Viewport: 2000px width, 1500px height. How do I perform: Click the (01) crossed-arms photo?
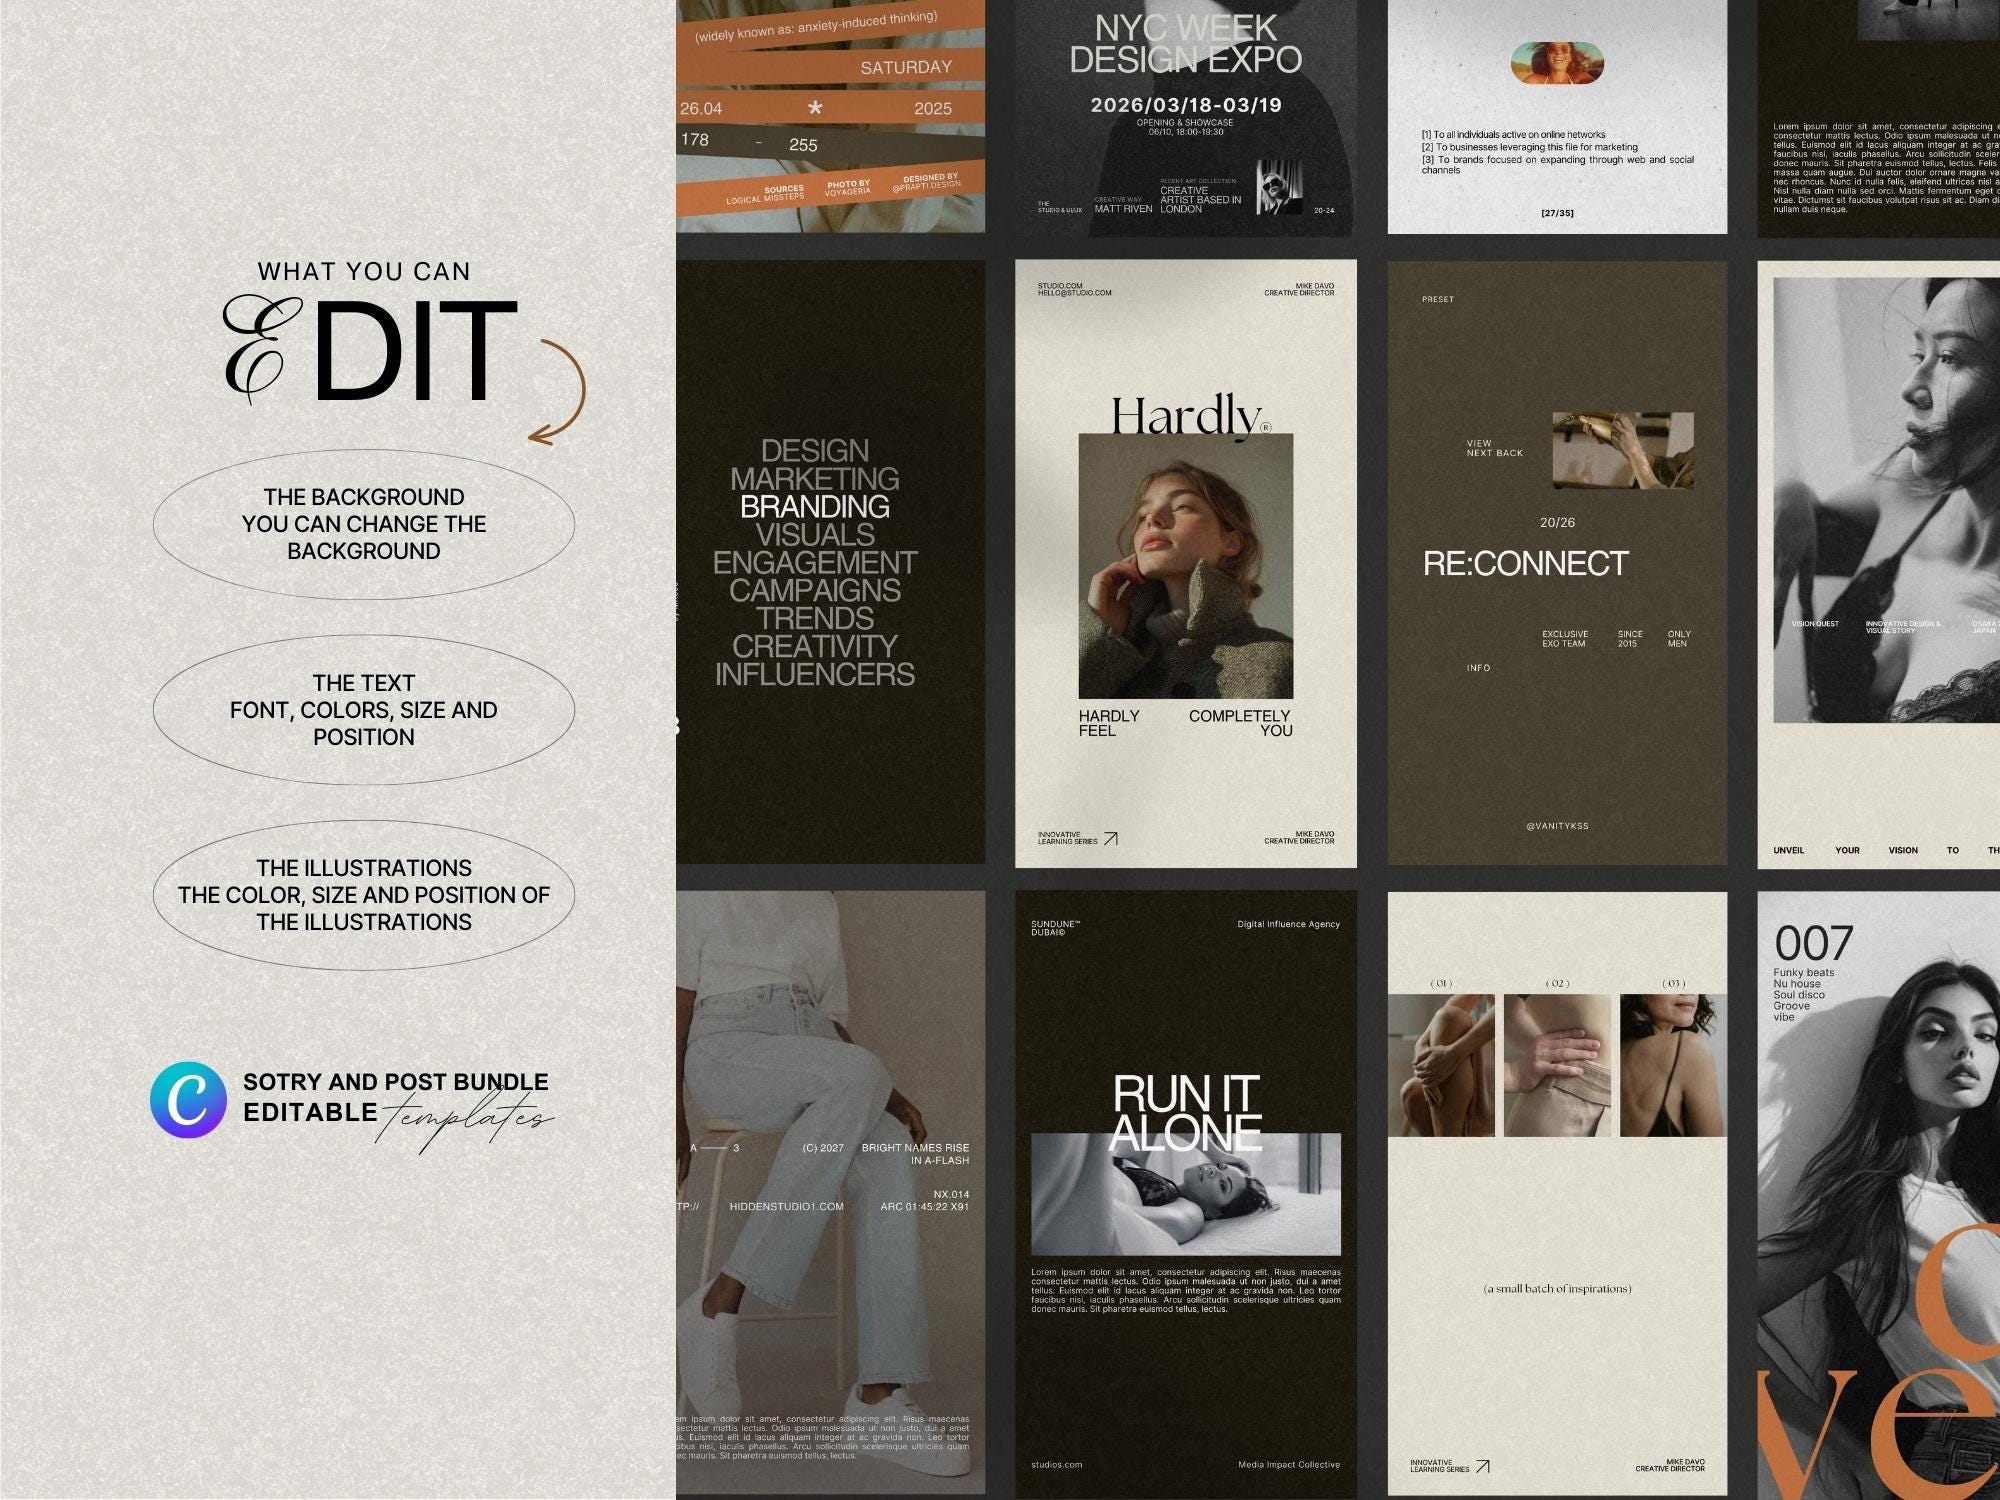[x=1441, y=1065]
